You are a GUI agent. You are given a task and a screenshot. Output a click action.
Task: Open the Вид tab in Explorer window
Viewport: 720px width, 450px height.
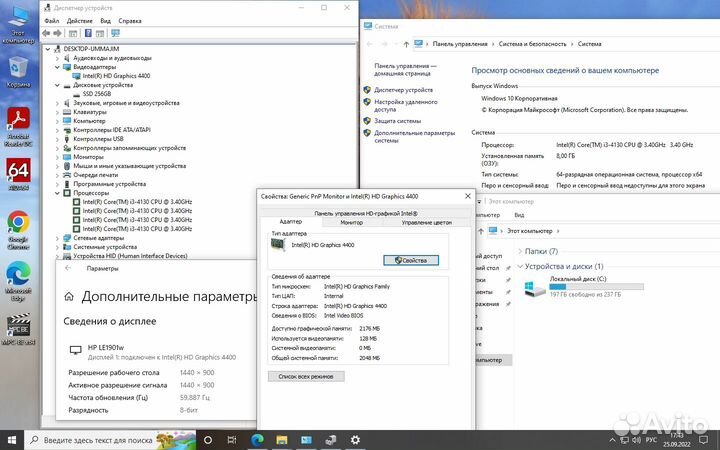pyautogui.click(x=519, y=215)
